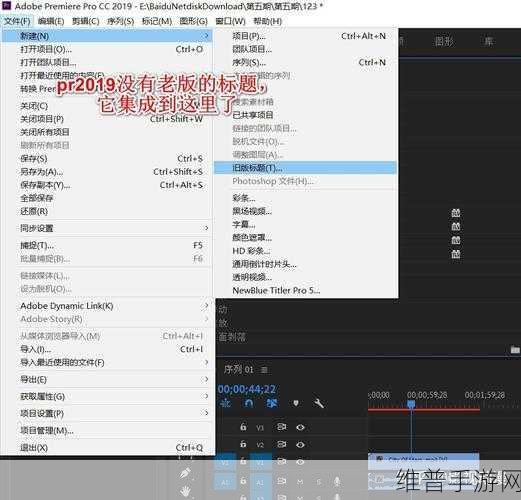The height and width of the screenshot is (500, 521).
Task: Select 颜色遮罩... in New submenu
Action: [305, 237]
